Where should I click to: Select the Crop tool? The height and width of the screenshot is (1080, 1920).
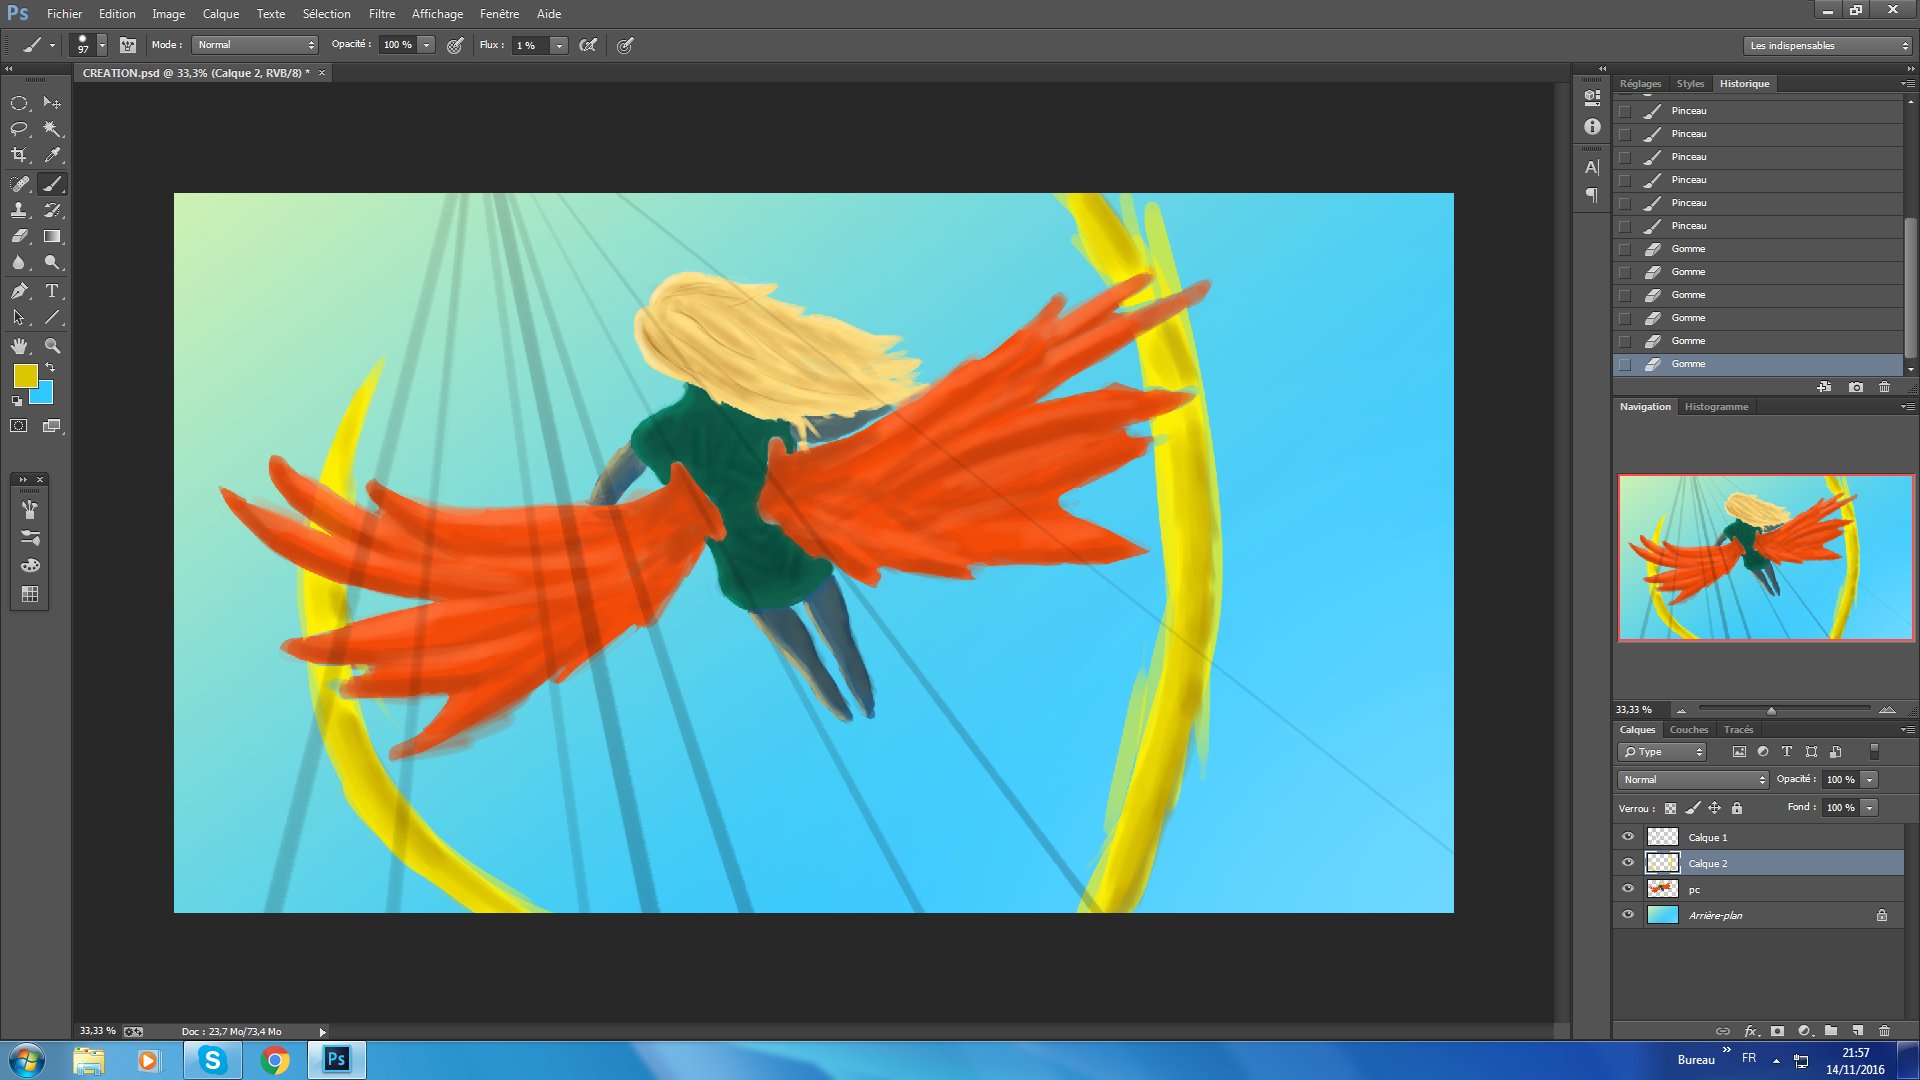pyautogui.click(x=19, y=155)
